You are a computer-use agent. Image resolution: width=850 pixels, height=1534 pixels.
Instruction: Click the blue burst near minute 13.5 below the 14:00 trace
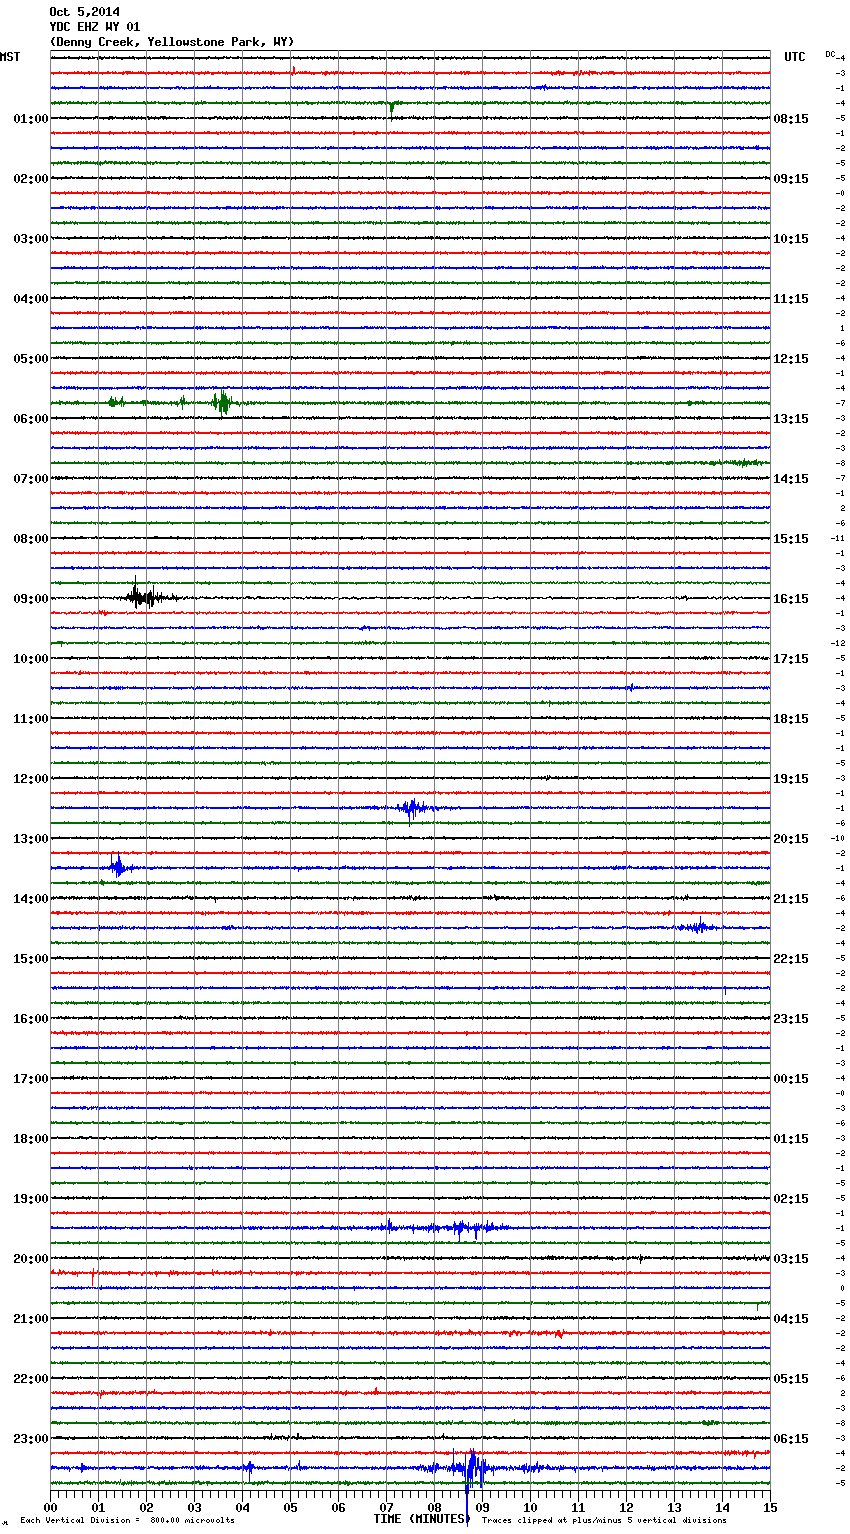click(698, 927)
